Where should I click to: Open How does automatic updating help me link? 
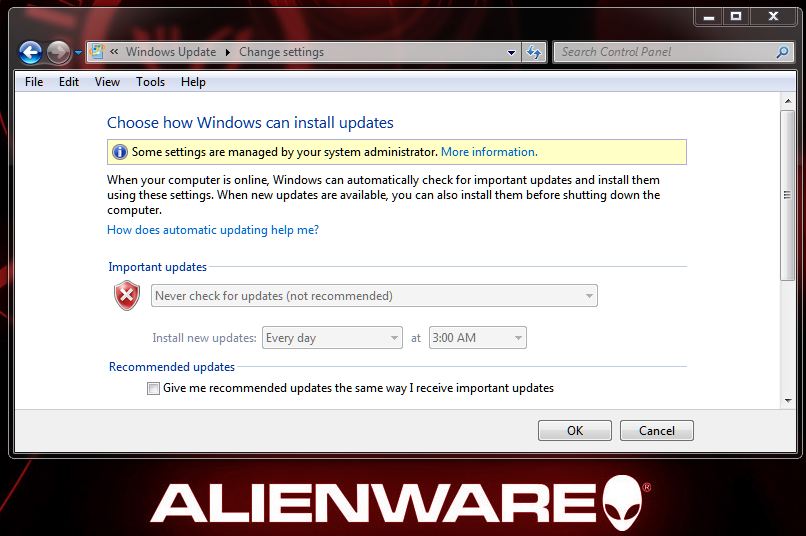click(213, 230)
